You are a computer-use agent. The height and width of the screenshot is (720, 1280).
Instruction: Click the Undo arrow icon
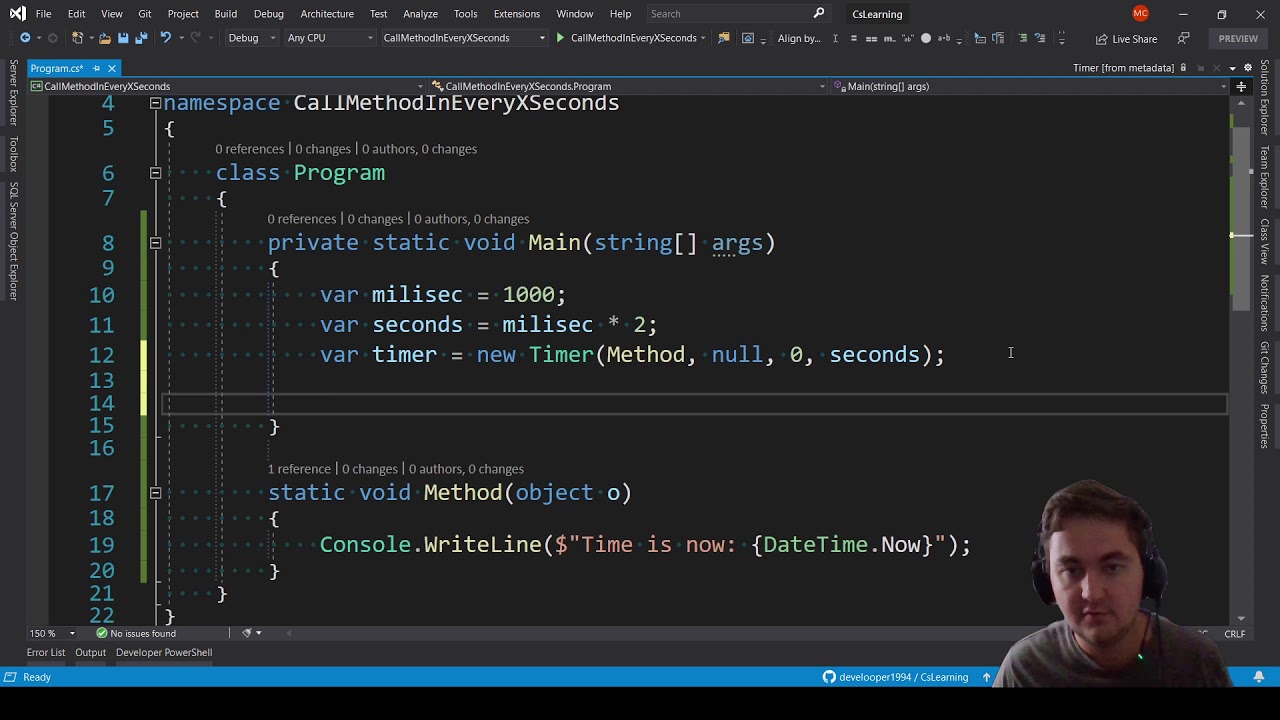[165, 38]
